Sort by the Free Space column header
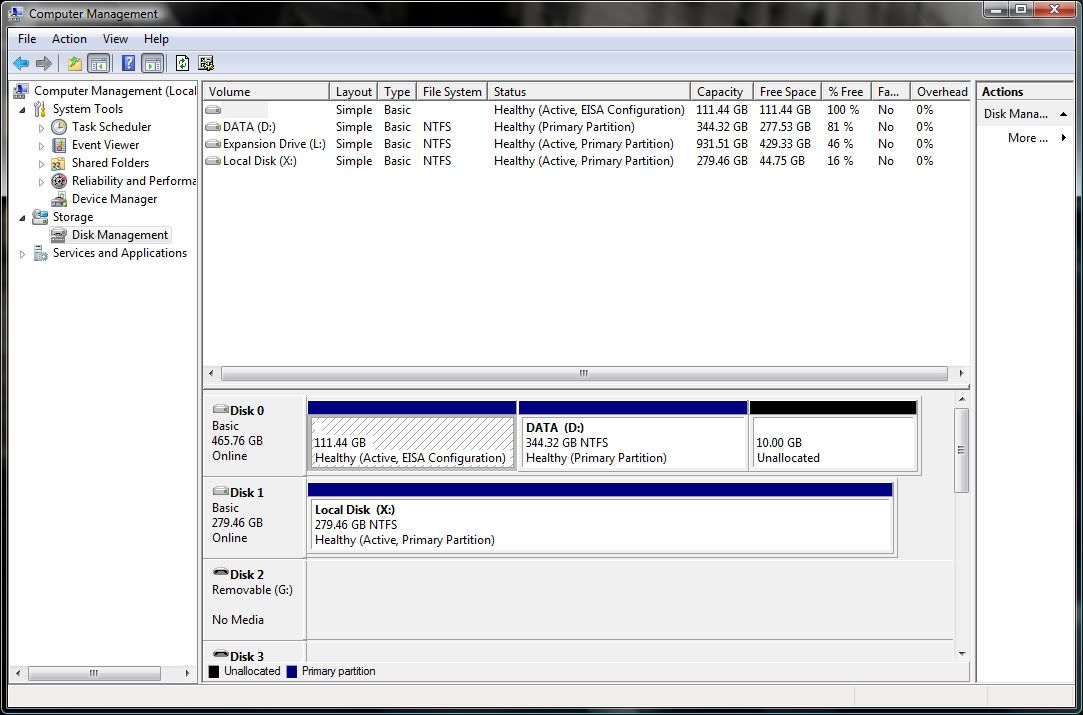 pyautogui.click(x=787, y=91)
